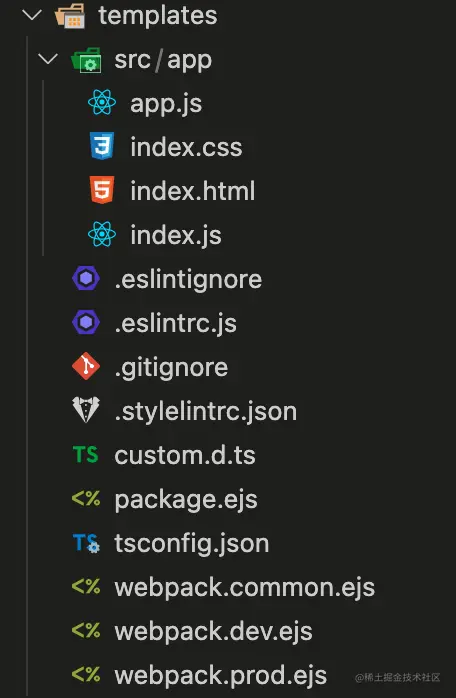456x698 pixels.
Task: Click the green src/app folder icon
Action: tap(86, 60)
